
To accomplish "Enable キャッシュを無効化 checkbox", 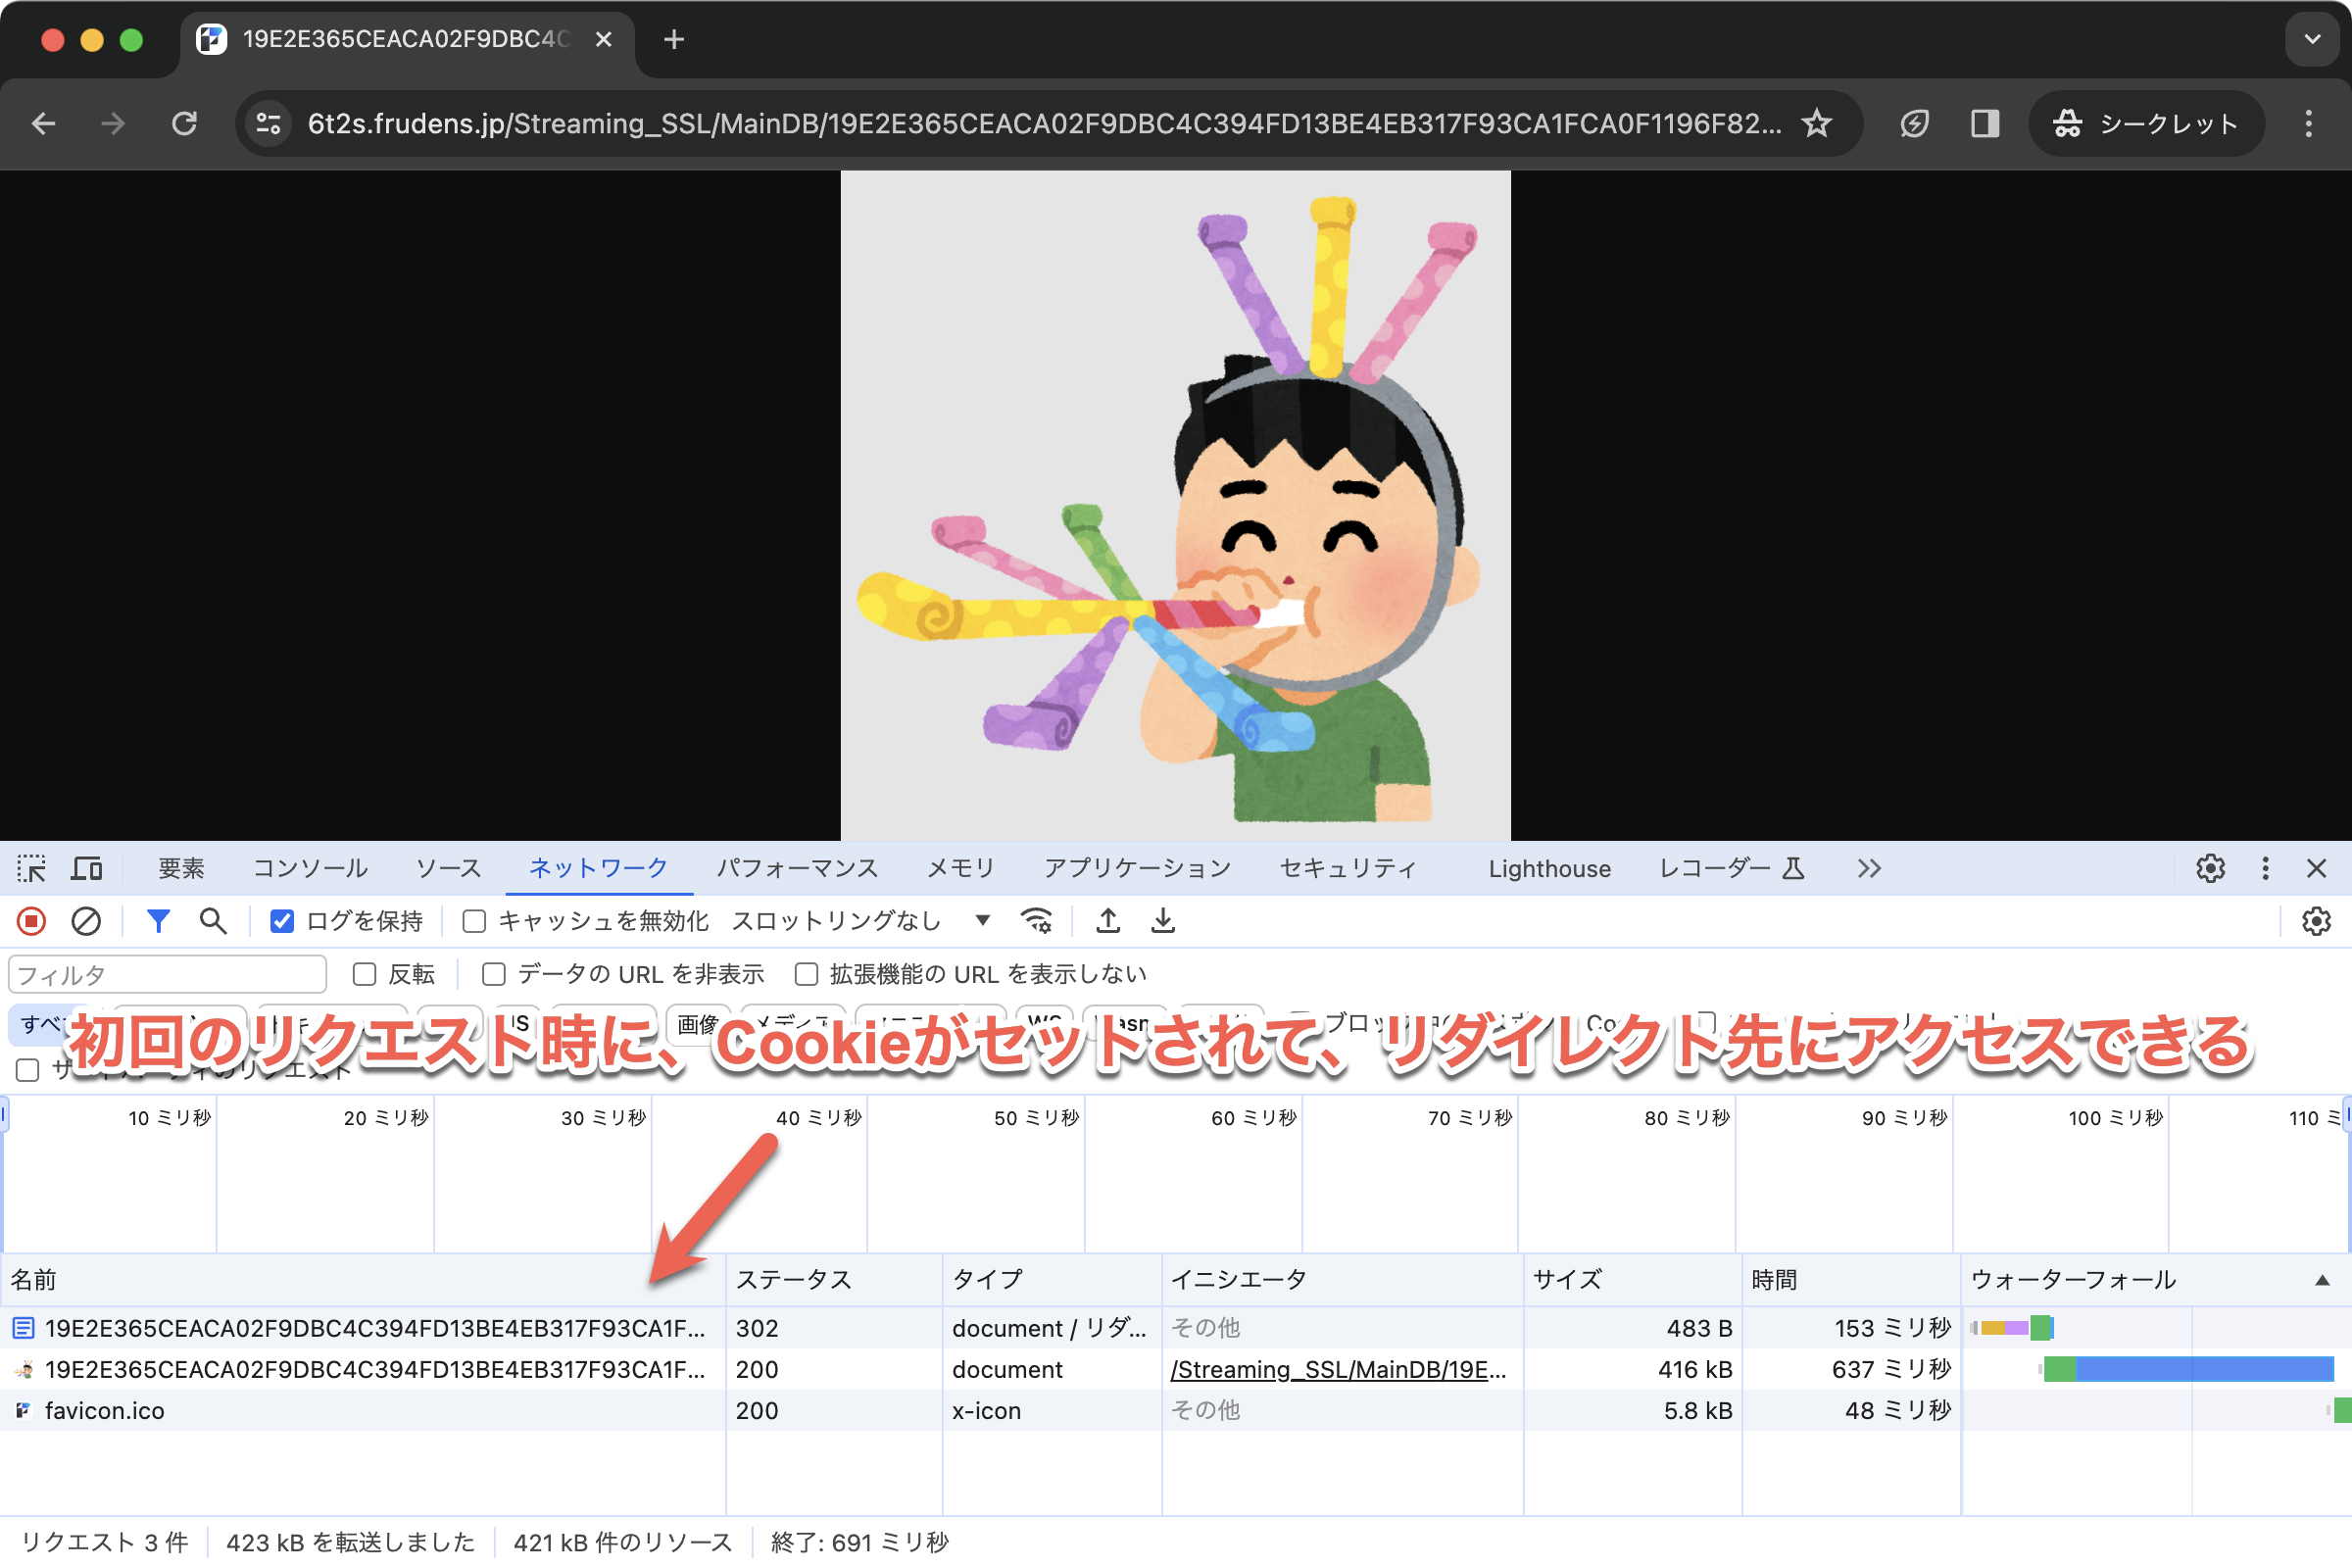I will pyautogui.click(x=474, y=921).
